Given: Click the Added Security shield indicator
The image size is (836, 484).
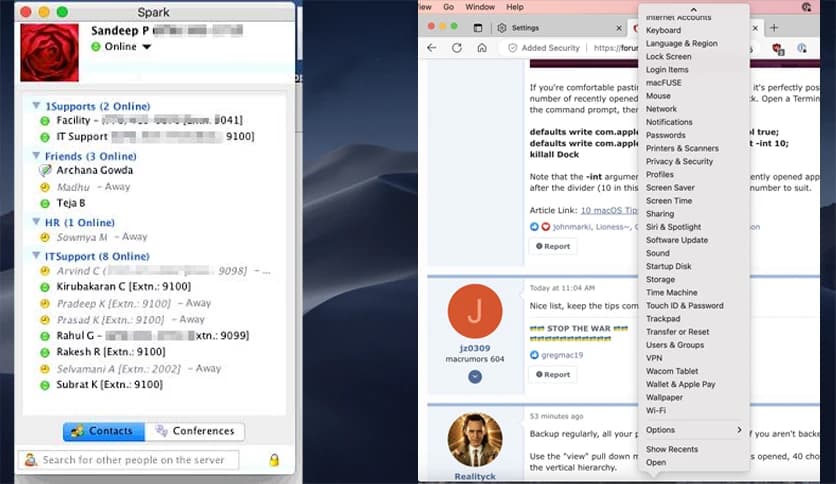Looking at the screenshot, I should coord(544,48).
